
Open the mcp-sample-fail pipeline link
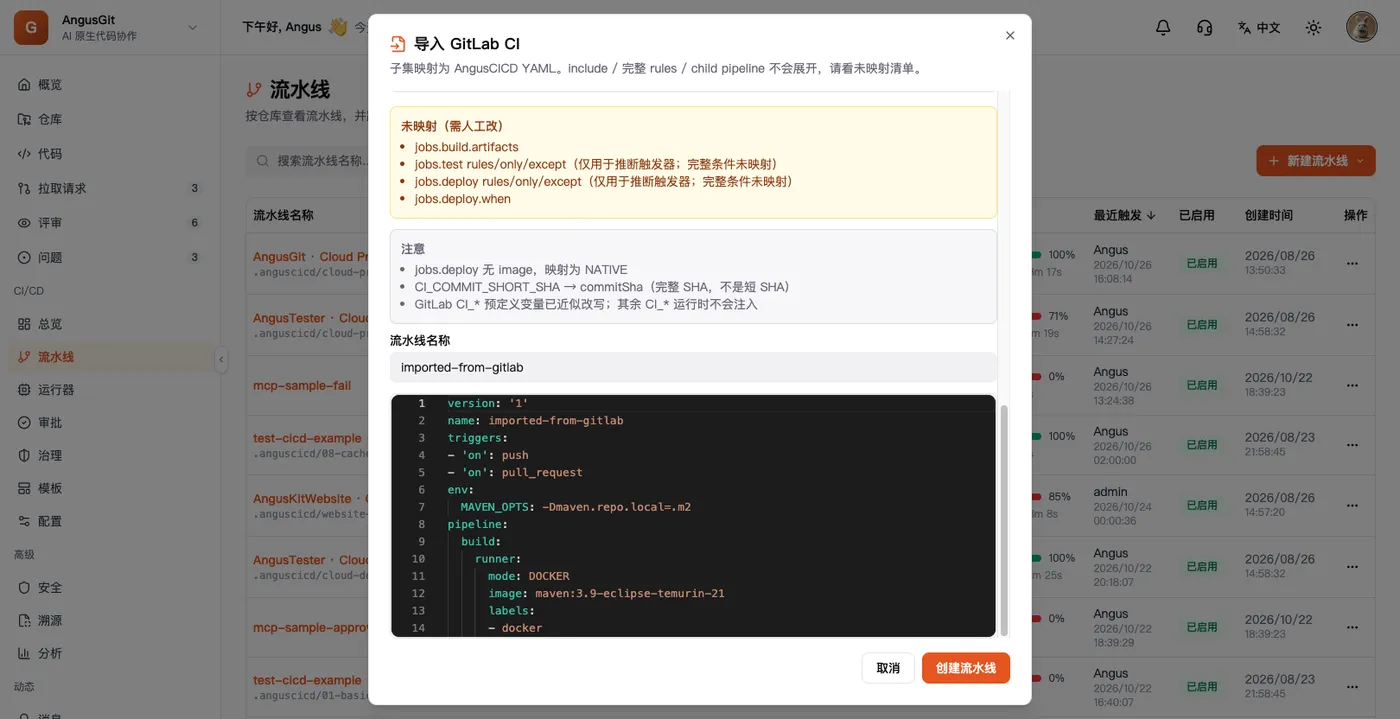[302, 385]
